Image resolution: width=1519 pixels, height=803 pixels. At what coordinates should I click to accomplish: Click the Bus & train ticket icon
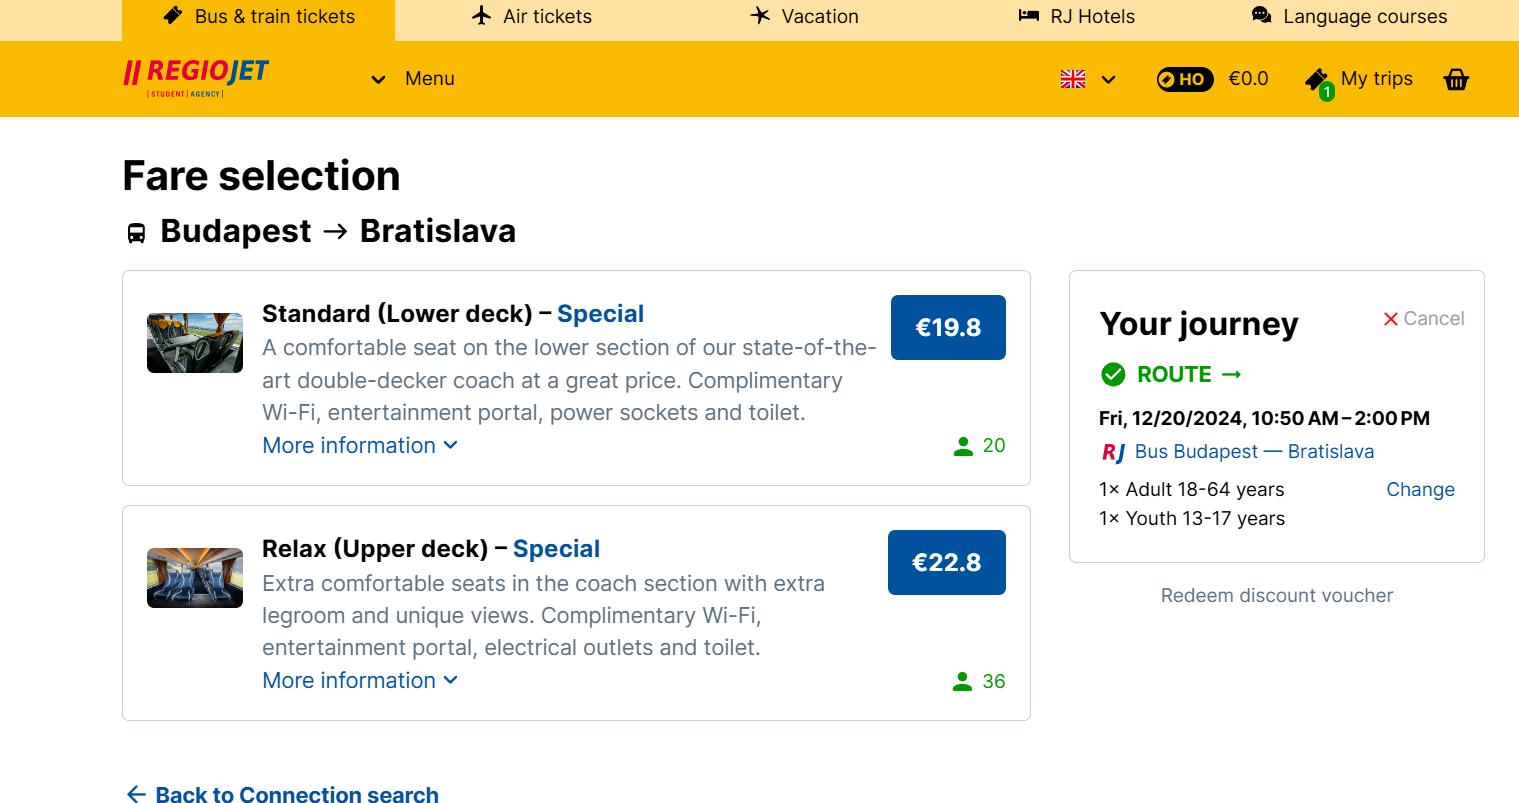click(x=173, y=16)
